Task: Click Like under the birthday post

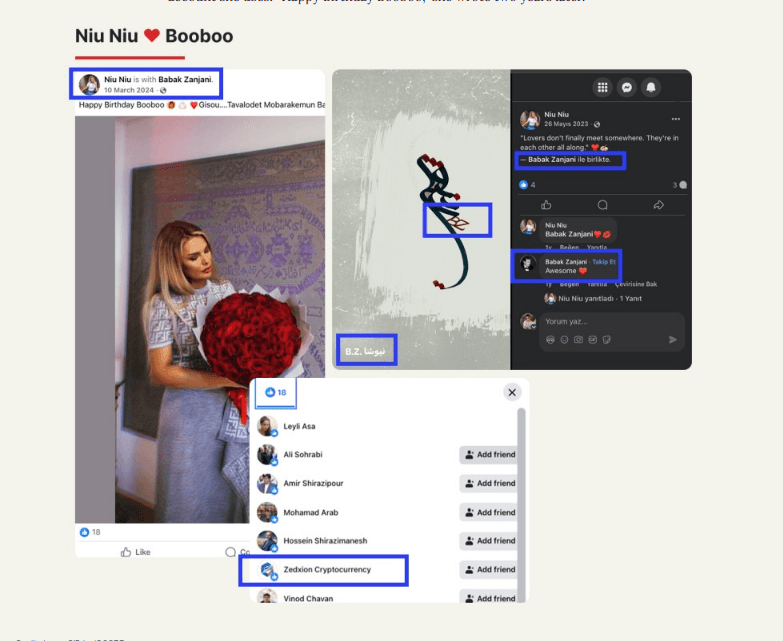Action: pyautogui.click(x=135, y=552)
